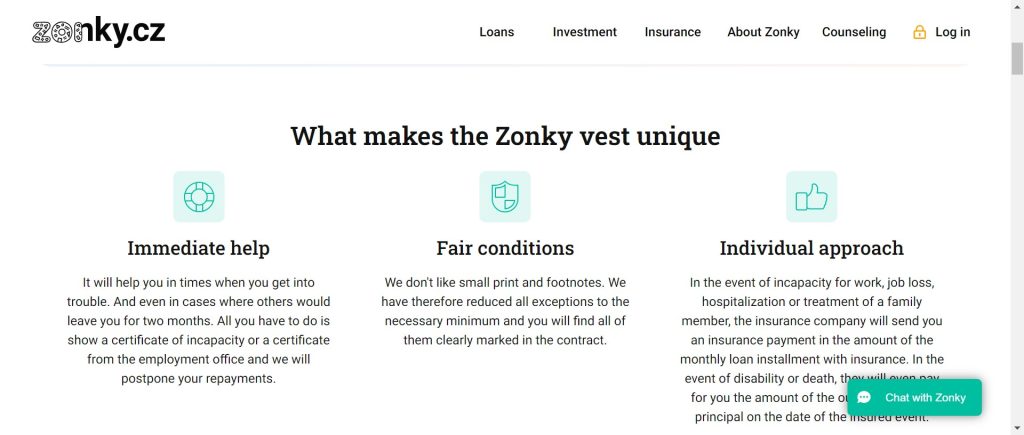Image resolution: width=1024 pixels, height=435 pixels.
Task: Click the Fair conditions heading
Action: 505,248
